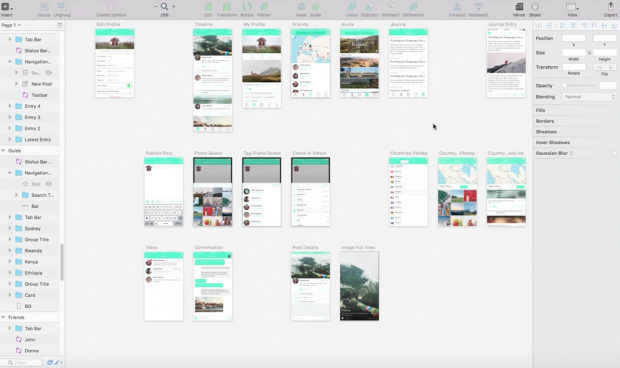Select the Image Full View artboard thumbnail
The image size is (620, 368).
359,286
